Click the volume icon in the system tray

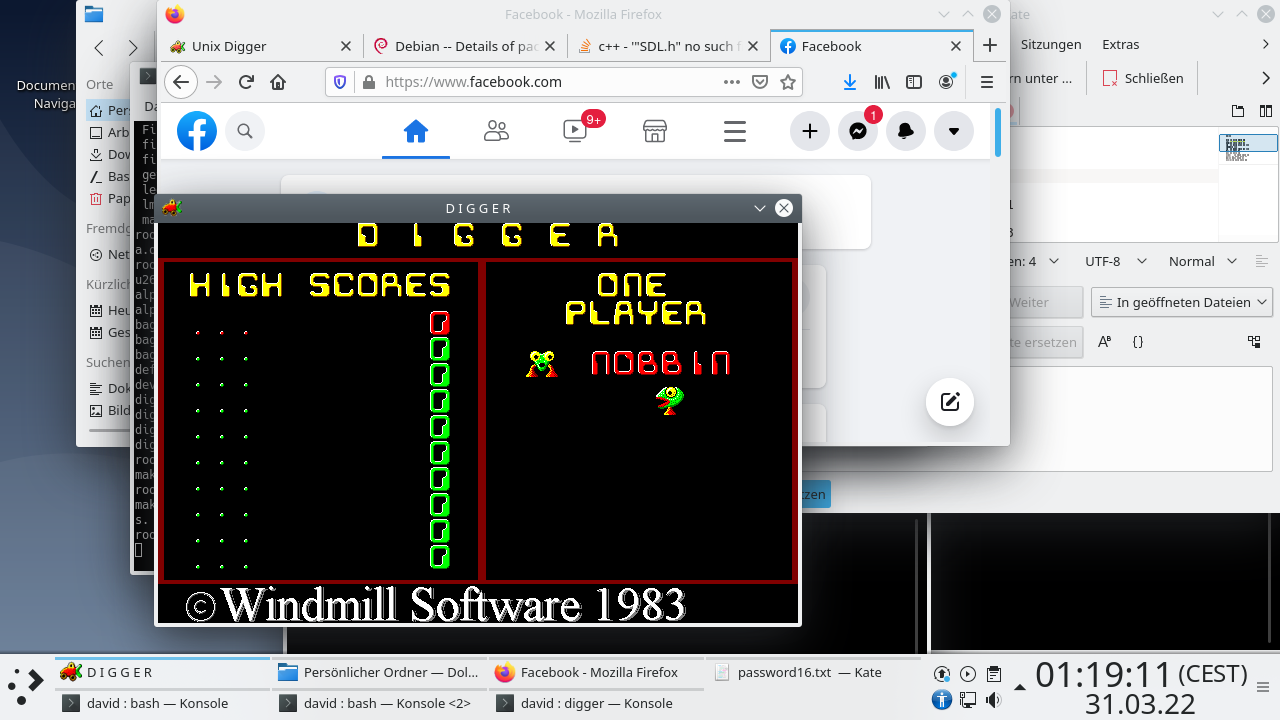coord(994,700)
